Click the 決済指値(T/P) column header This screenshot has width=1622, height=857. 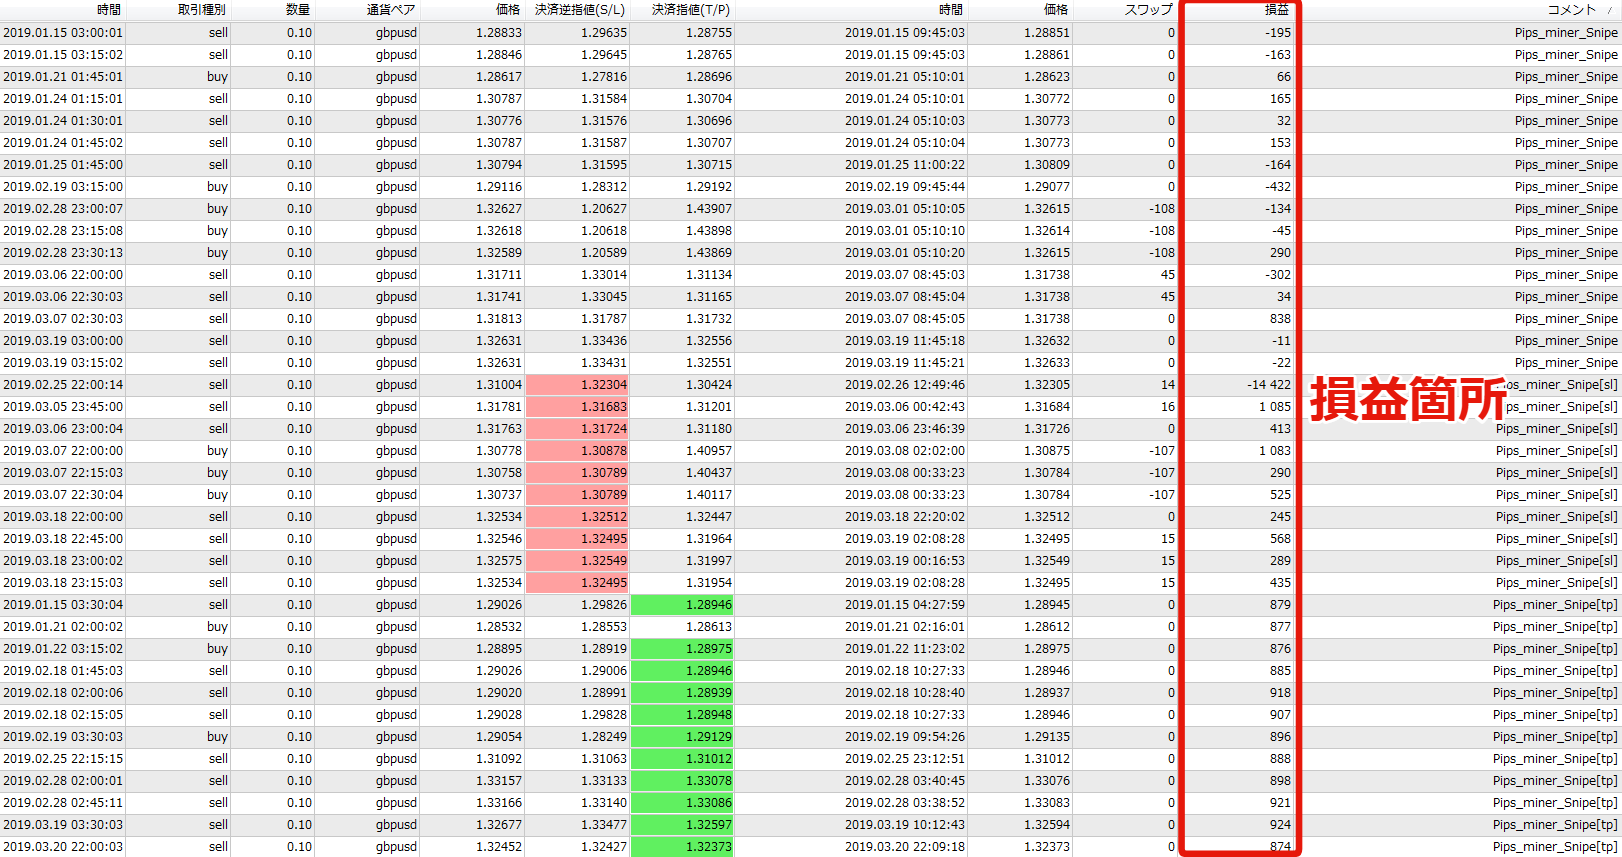click(690, 10)
